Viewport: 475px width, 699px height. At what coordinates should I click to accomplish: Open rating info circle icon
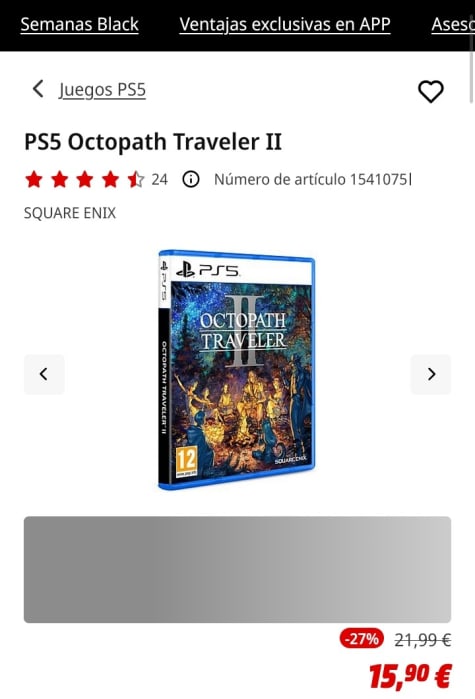[x=191, y=179]
